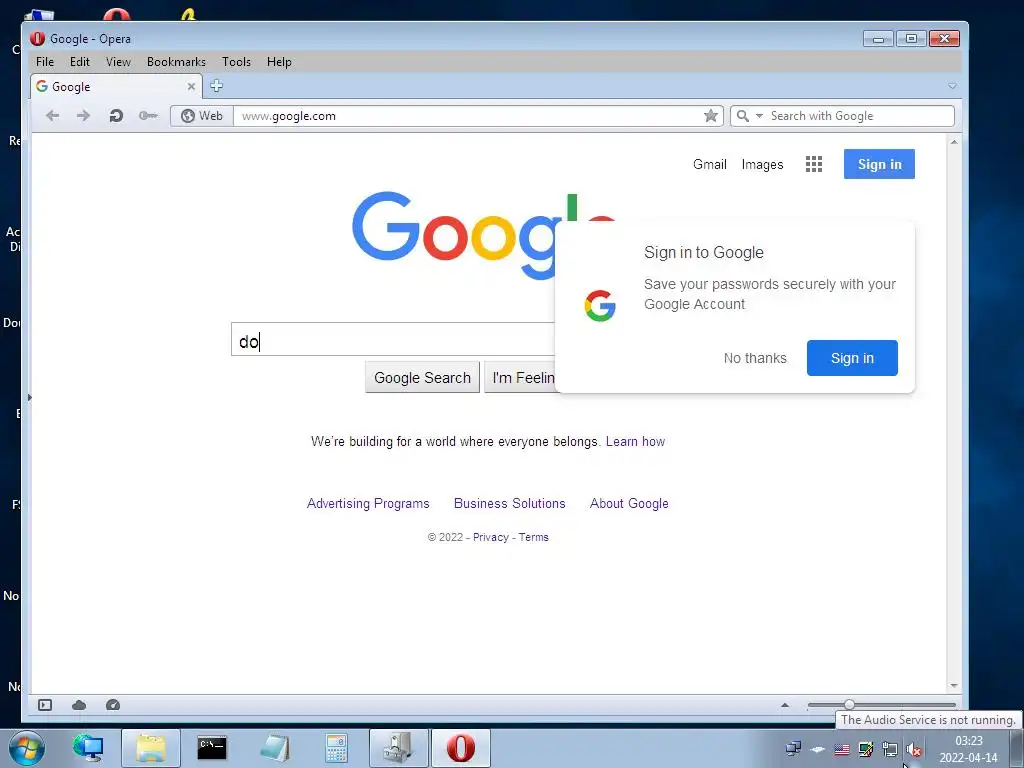Viewport: 1024px width, 768px height.
Task: Open the About Google link
Action: [629, 504]
